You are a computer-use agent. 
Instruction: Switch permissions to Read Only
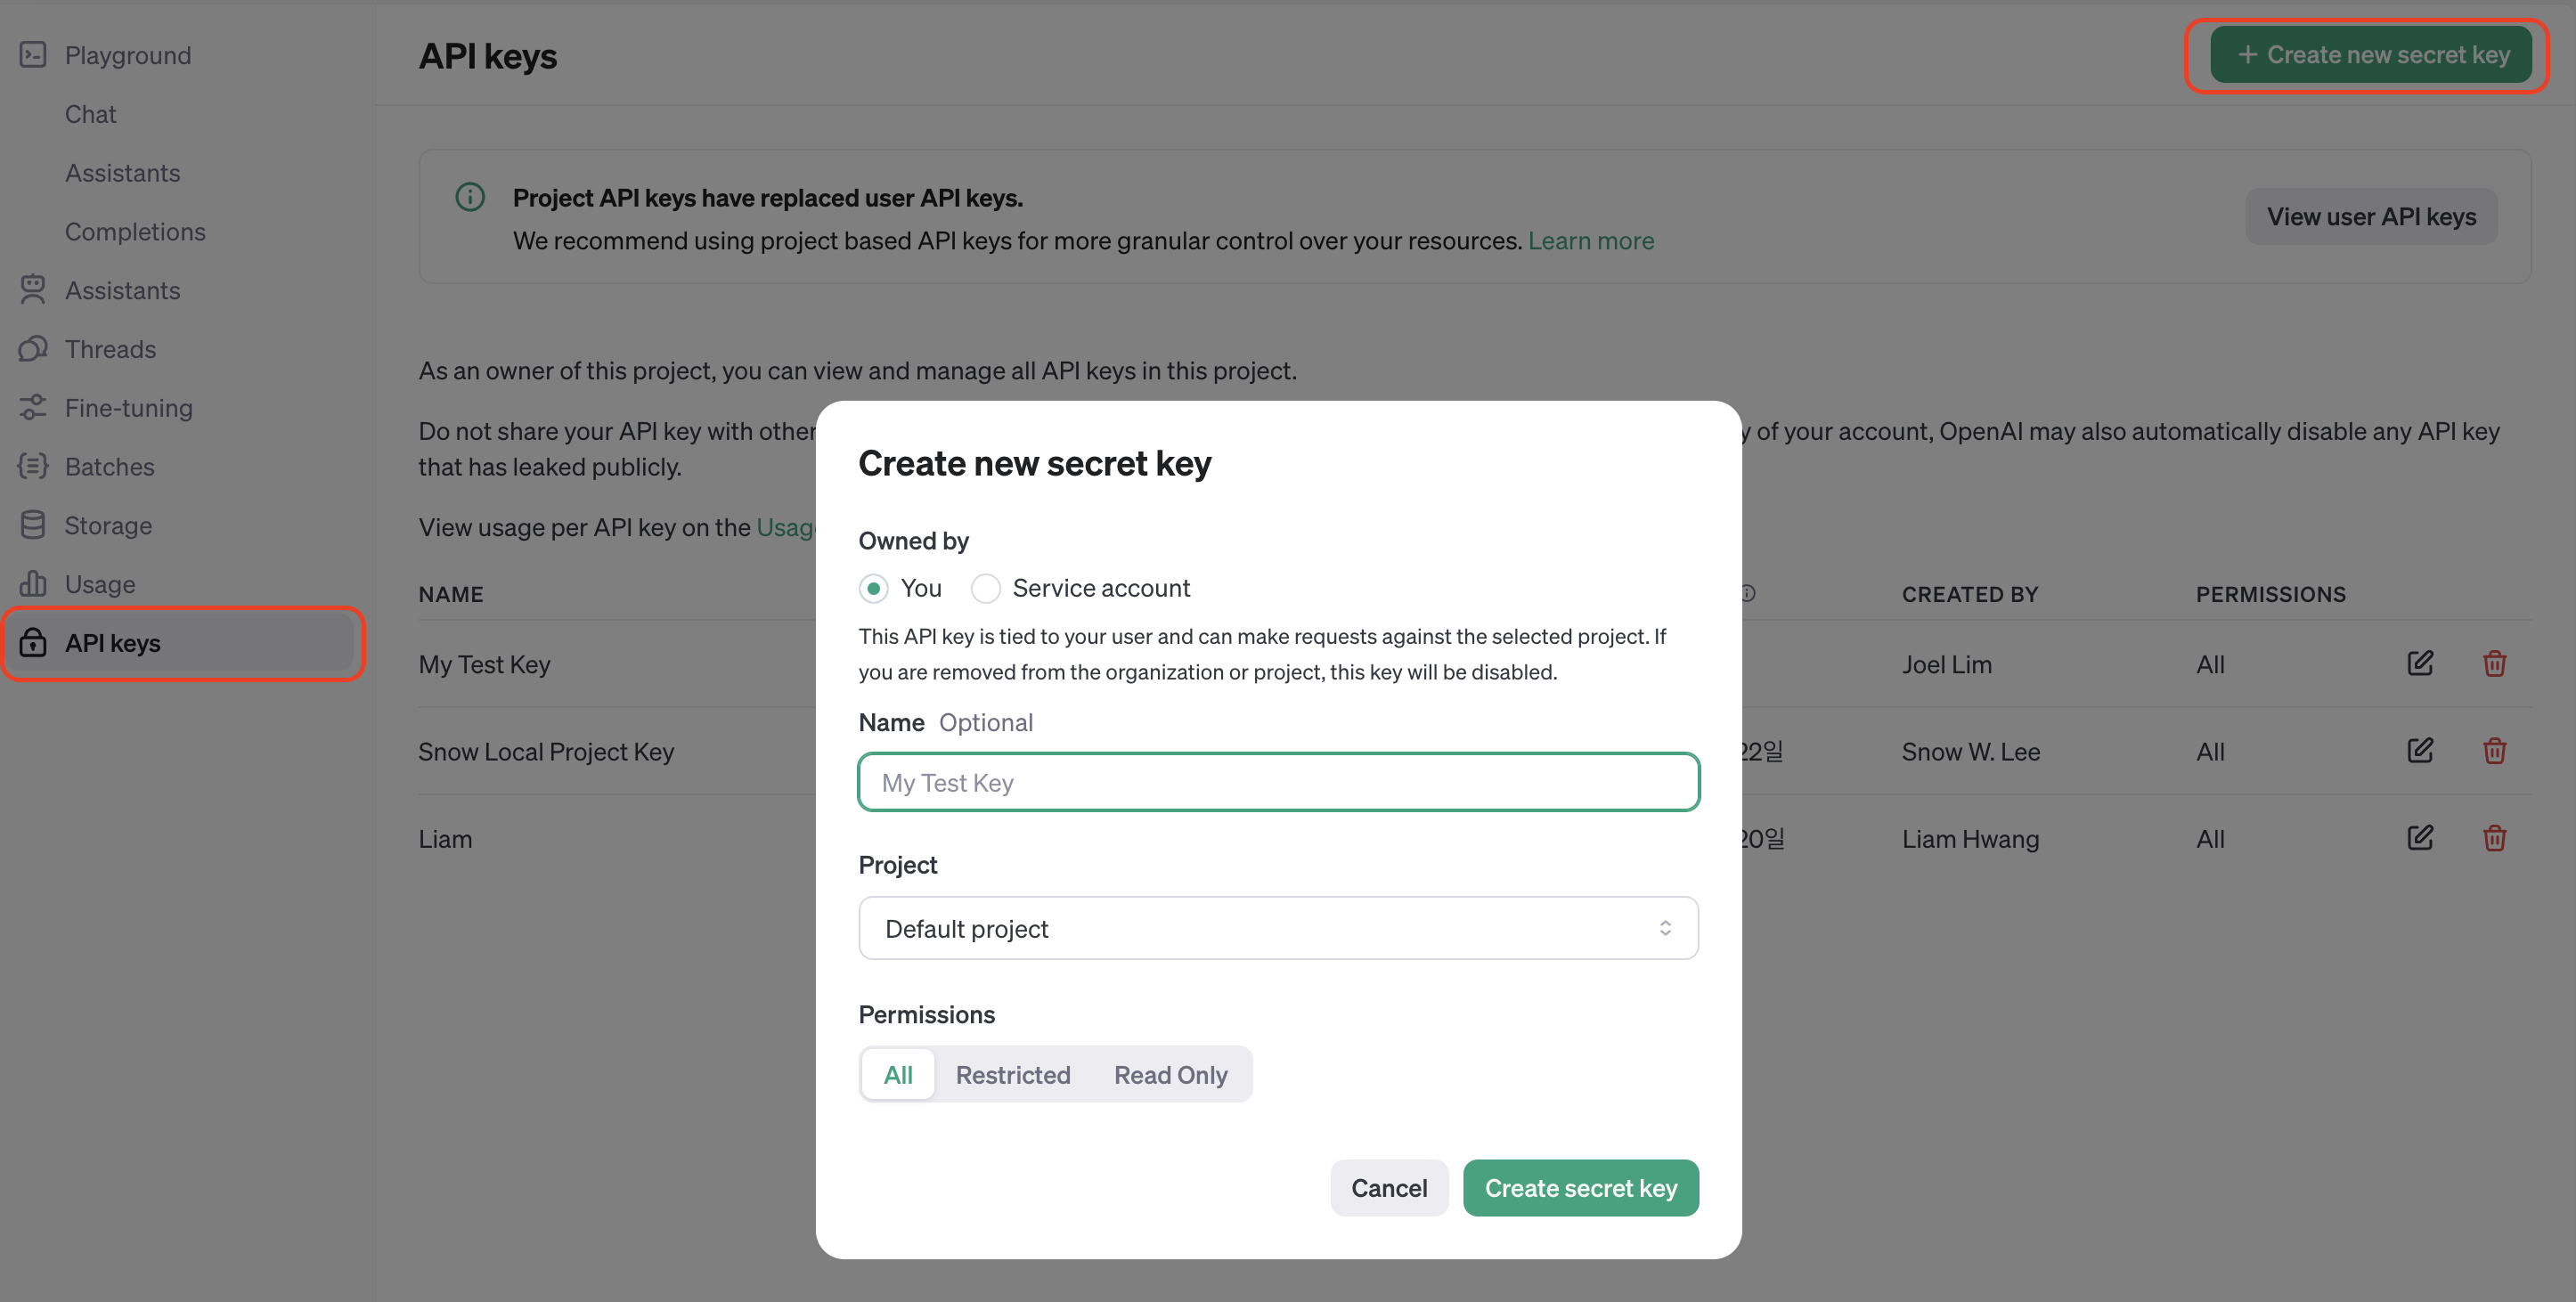pyautogui.click(x=1170, y=1074)
